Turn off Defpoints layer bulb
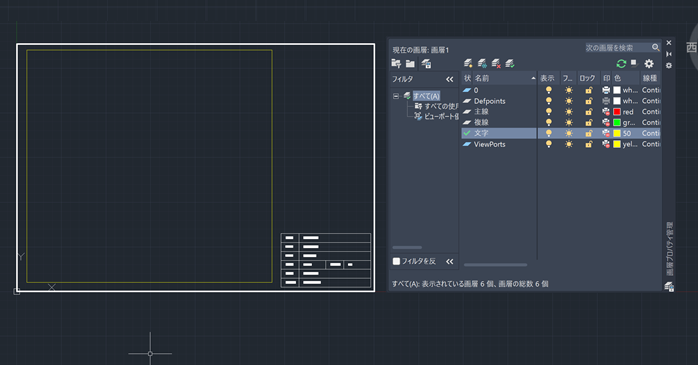Screen dimensions: 698x365 [549, 101]
